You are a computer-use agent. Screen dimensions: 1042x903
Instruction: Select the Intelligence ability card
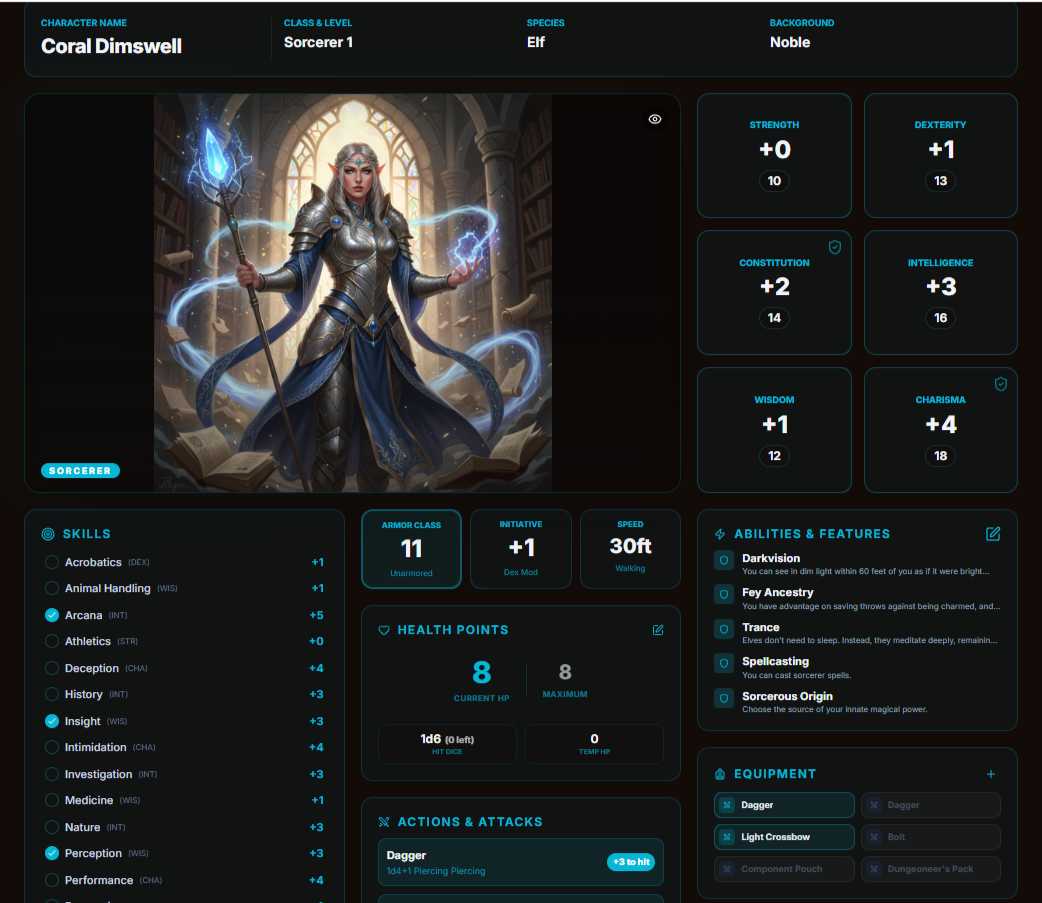(940, 292)
